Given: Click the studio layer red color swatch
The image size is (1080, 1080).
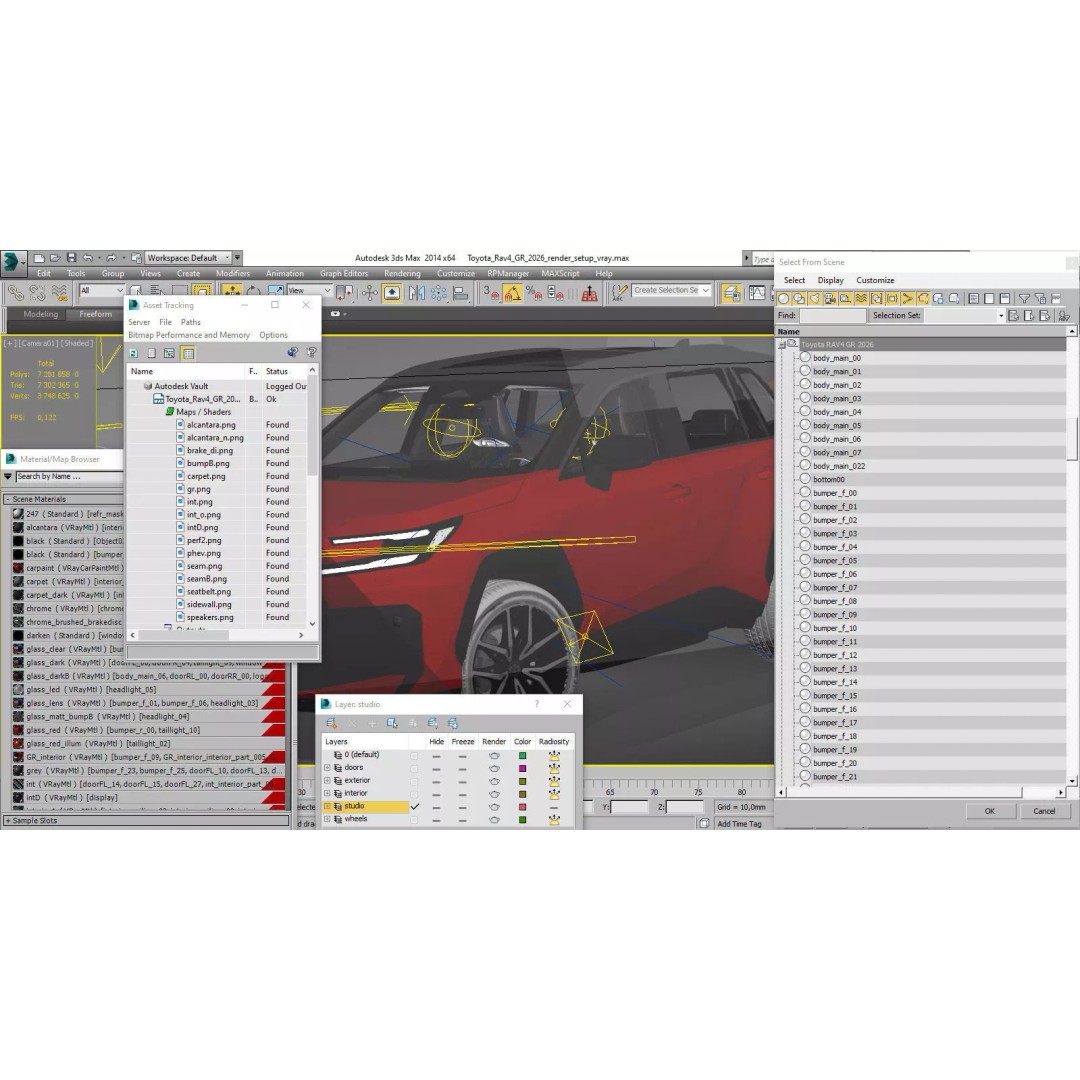Looking at the screenshot, I should pyautogui.click(x=522, y=807).
